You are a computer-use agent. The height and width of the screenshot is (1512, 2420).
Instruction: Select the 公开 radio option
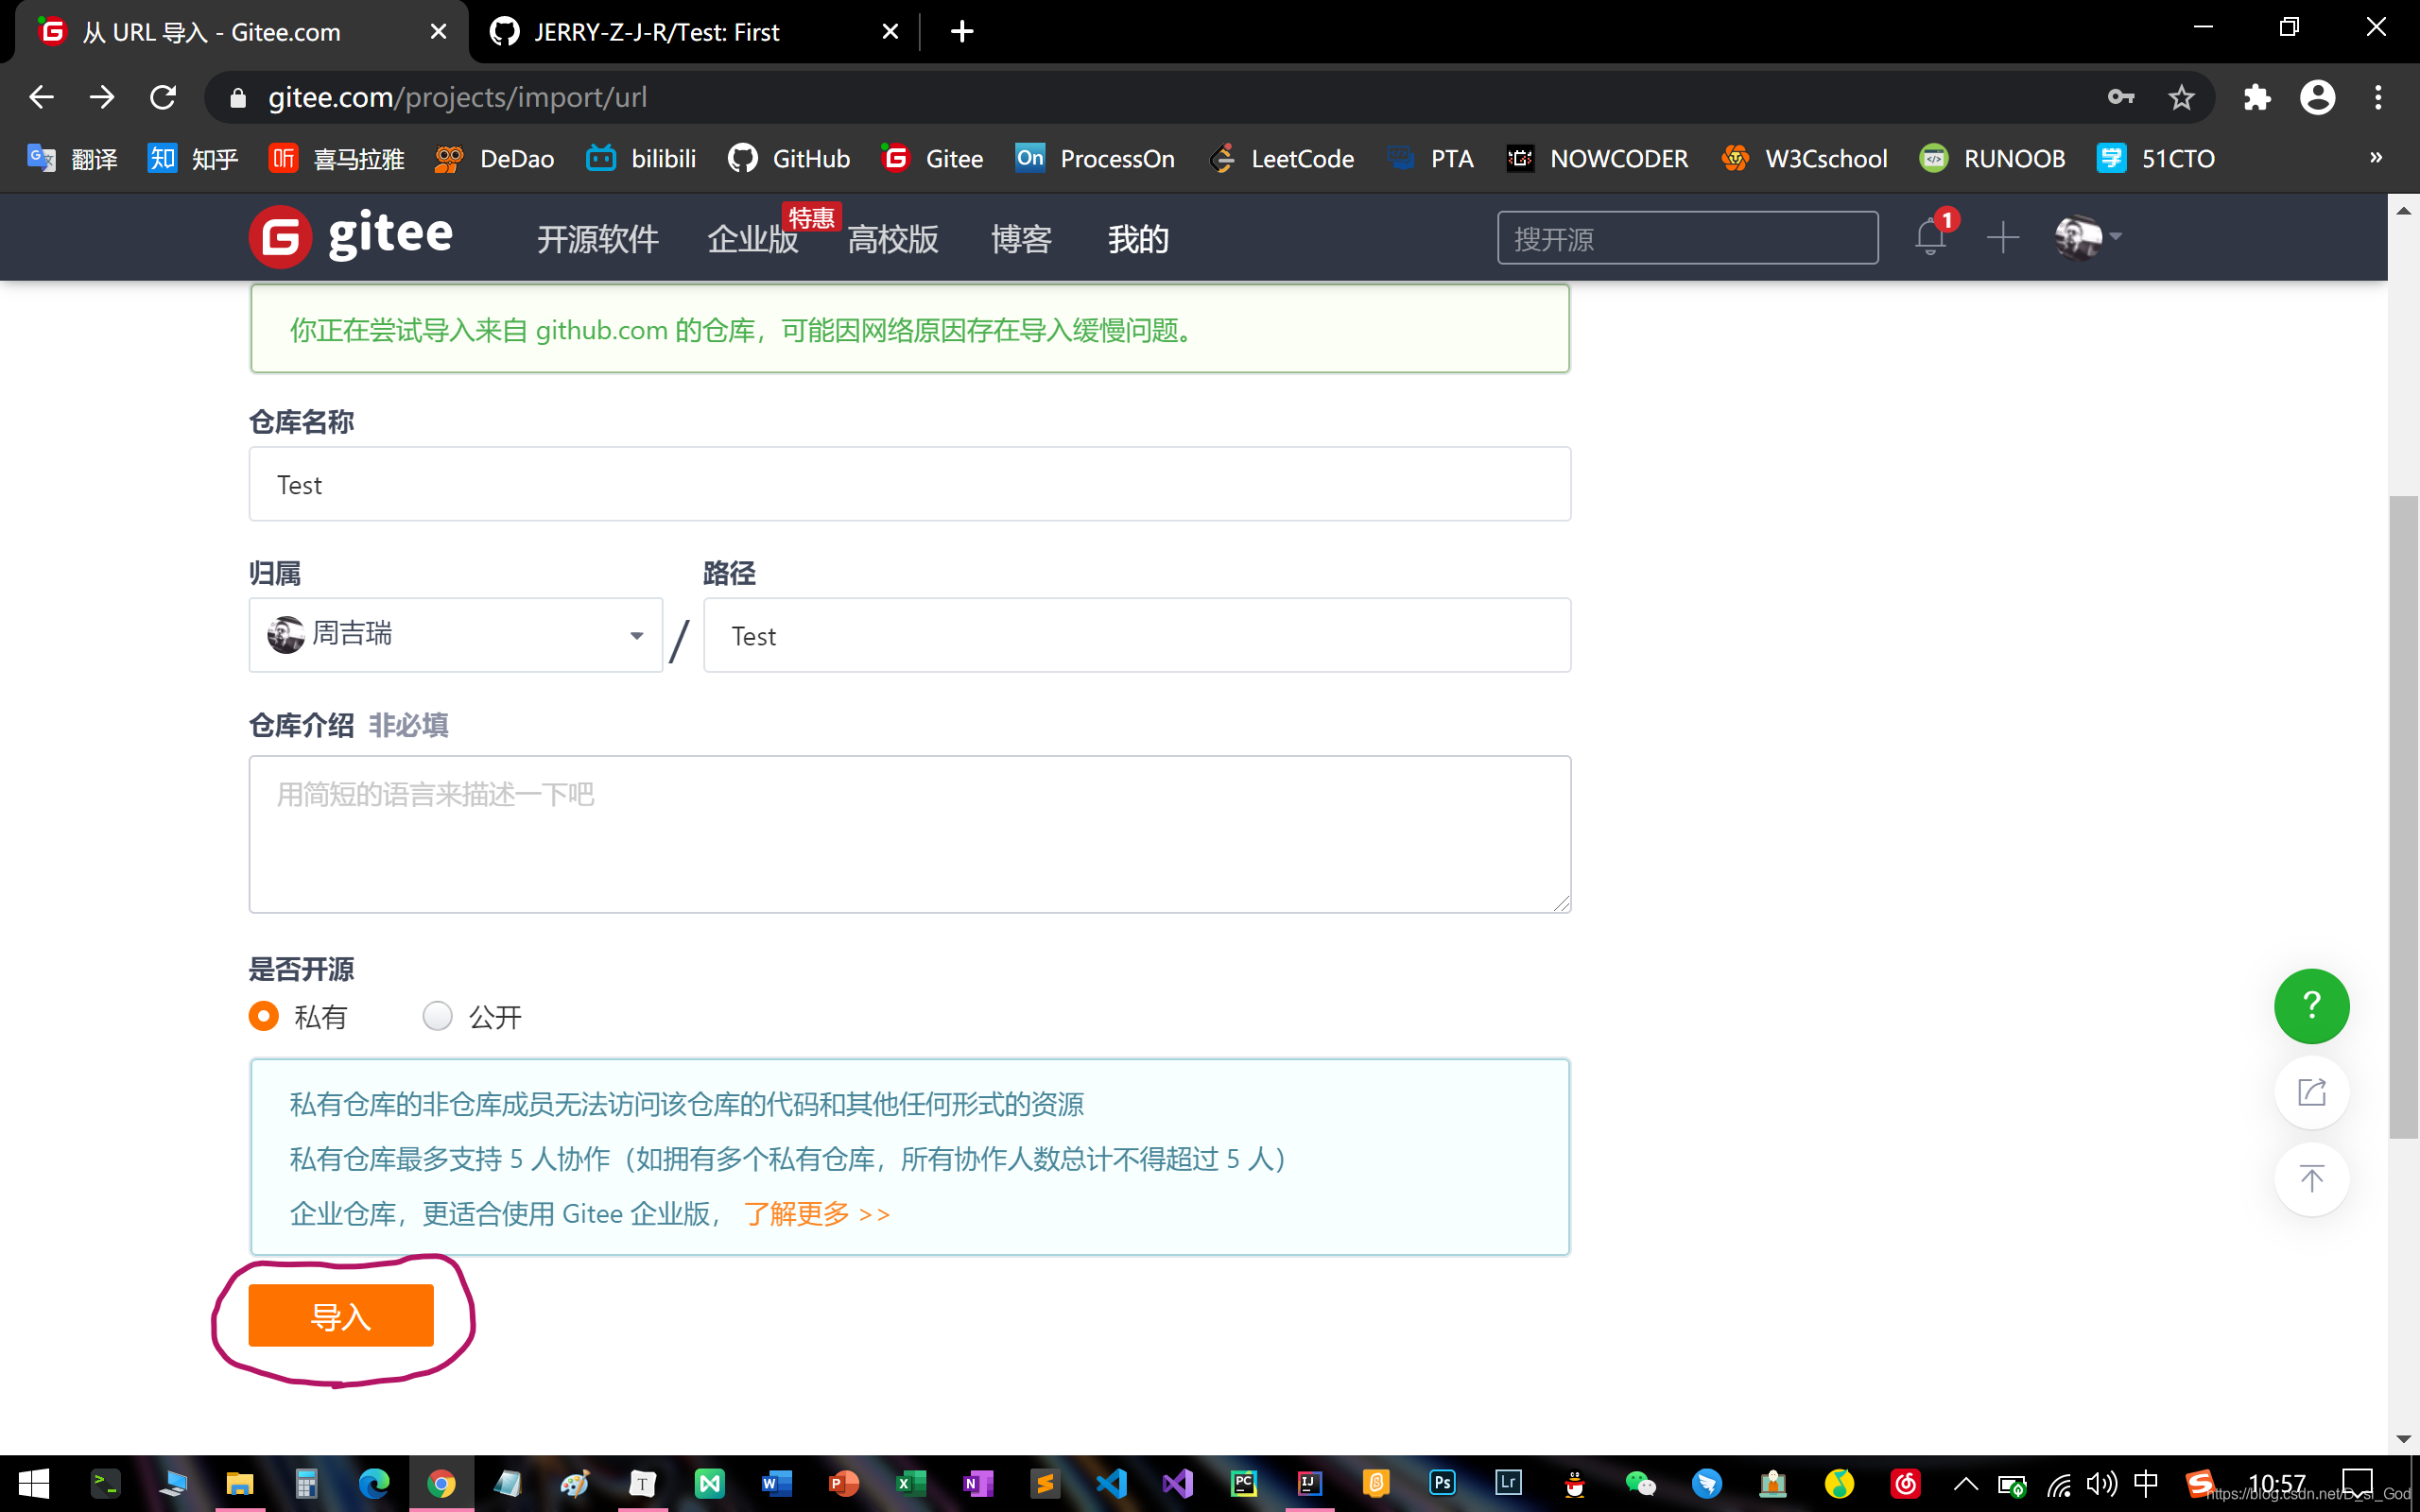438,1016
